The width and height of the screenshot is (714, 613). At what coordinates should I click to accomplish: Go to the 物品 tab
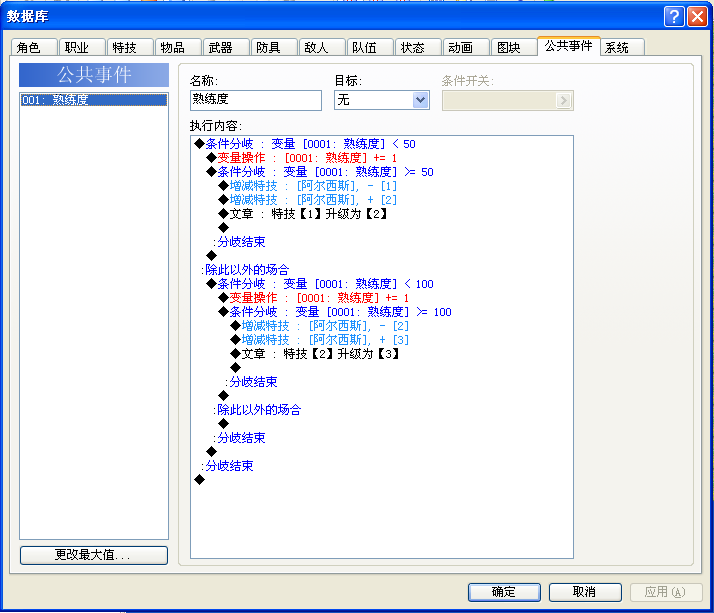point(178,47)
